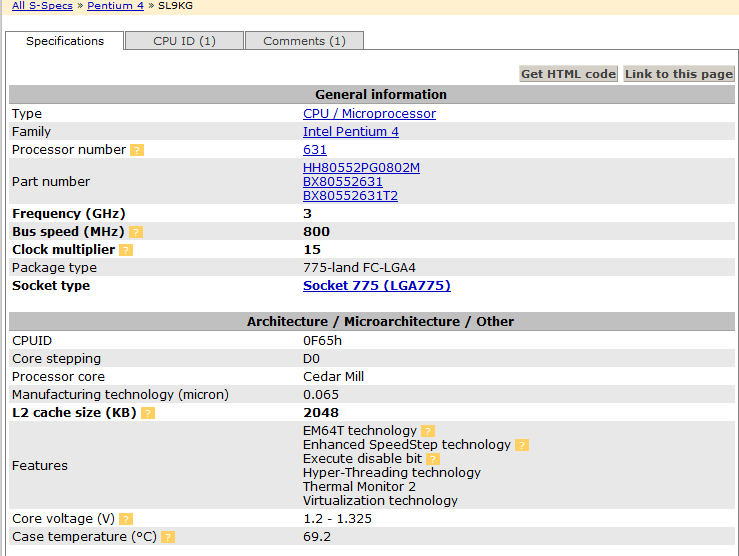Click help icon next to Processor number
Image resolution: width=739 pixels, height=556 pixels.
137,150
